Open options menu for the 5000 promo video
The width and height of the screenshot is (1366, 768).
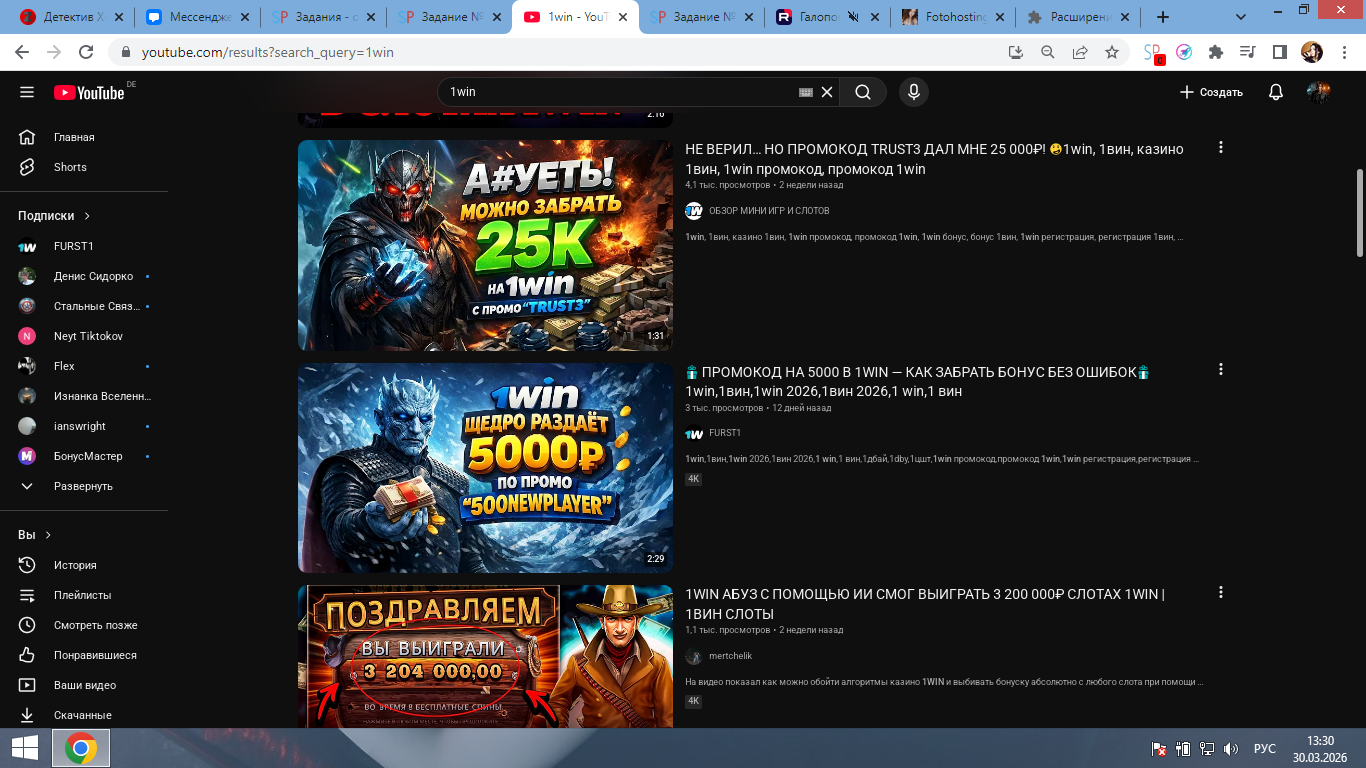[x=1220, y=369]
